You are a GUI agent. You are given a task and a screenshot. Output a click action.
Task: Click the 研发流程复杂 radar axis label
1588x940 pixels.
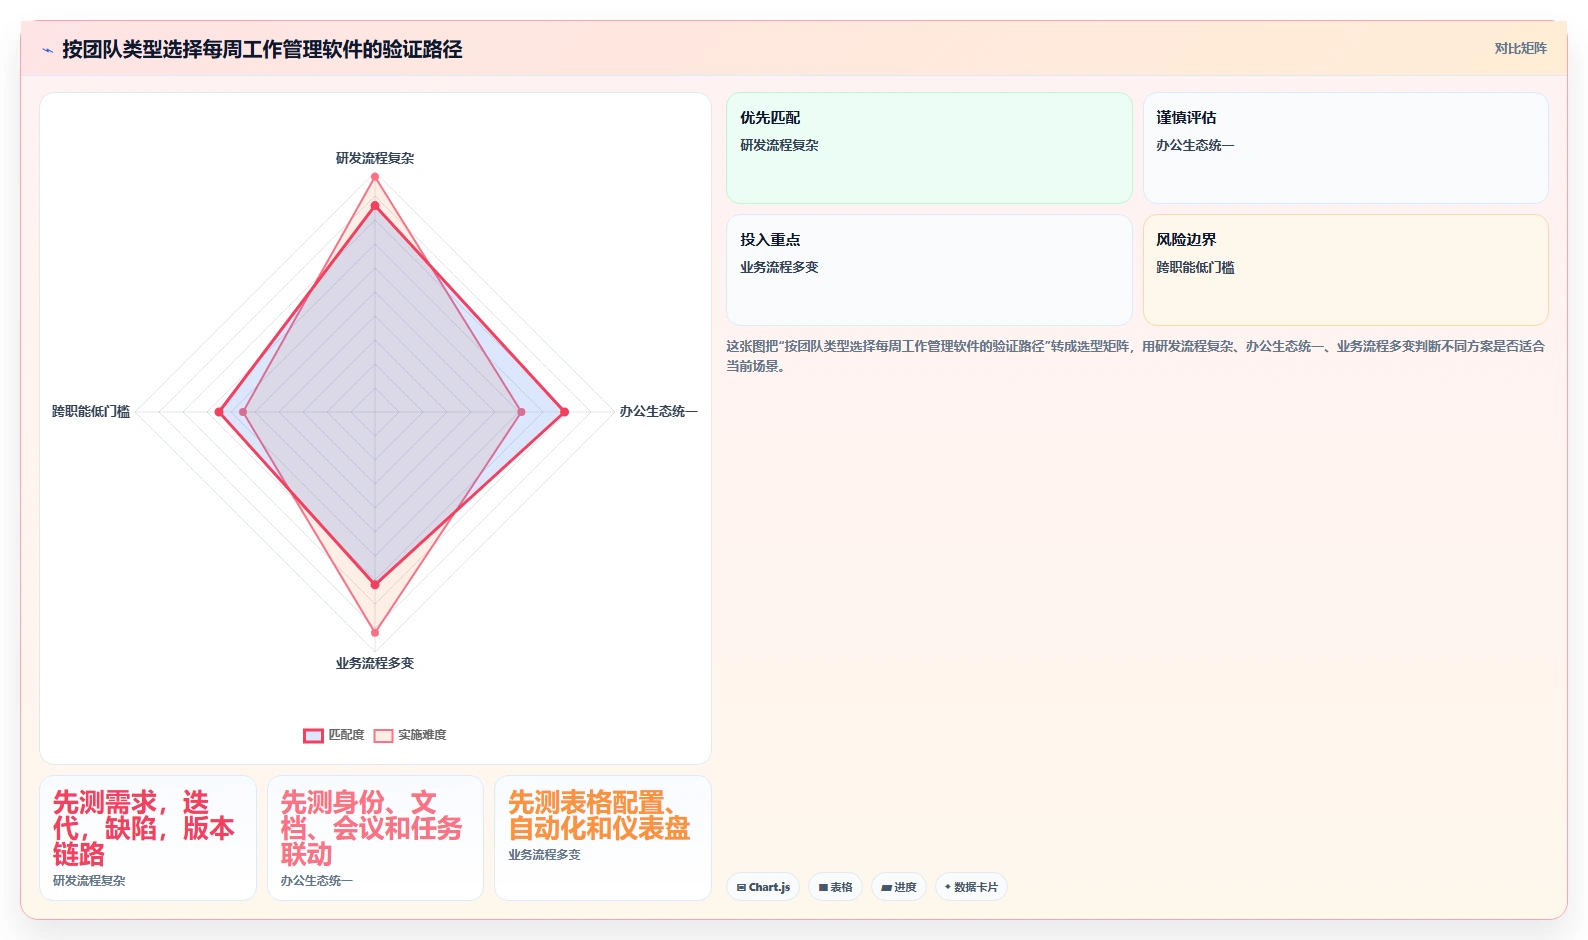[375, 158]
